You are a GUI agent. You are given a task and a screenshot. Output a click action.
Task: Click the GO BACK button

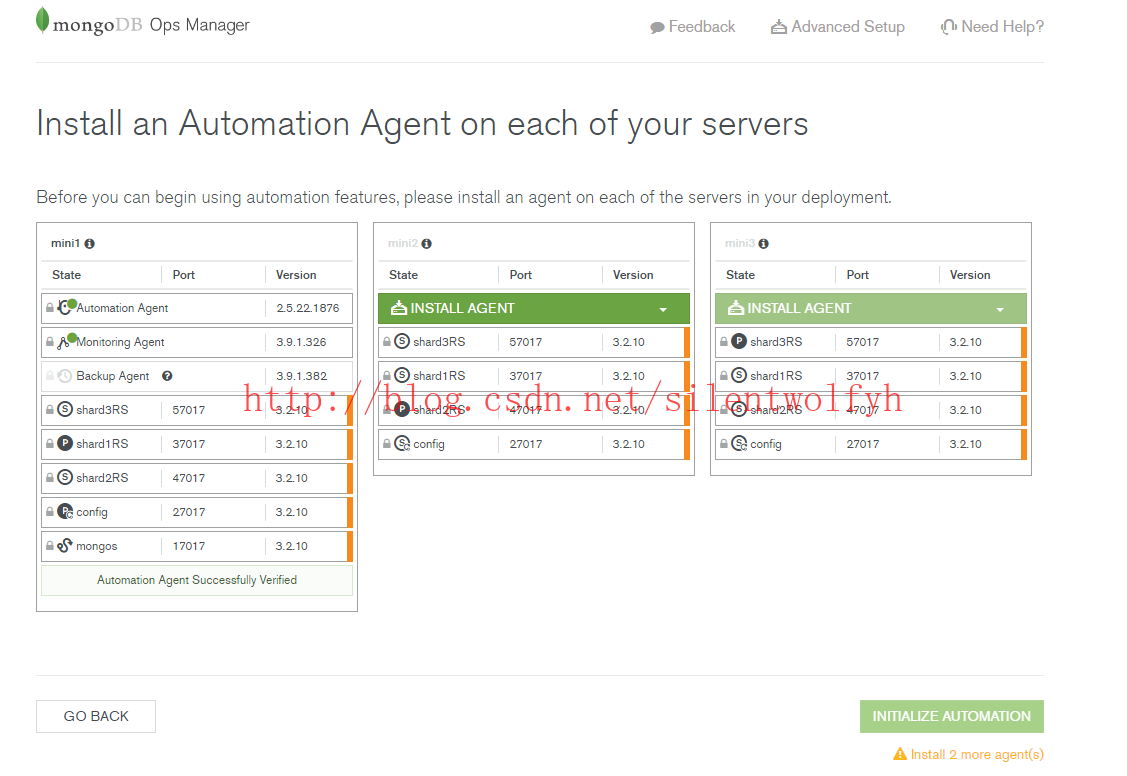96,716
